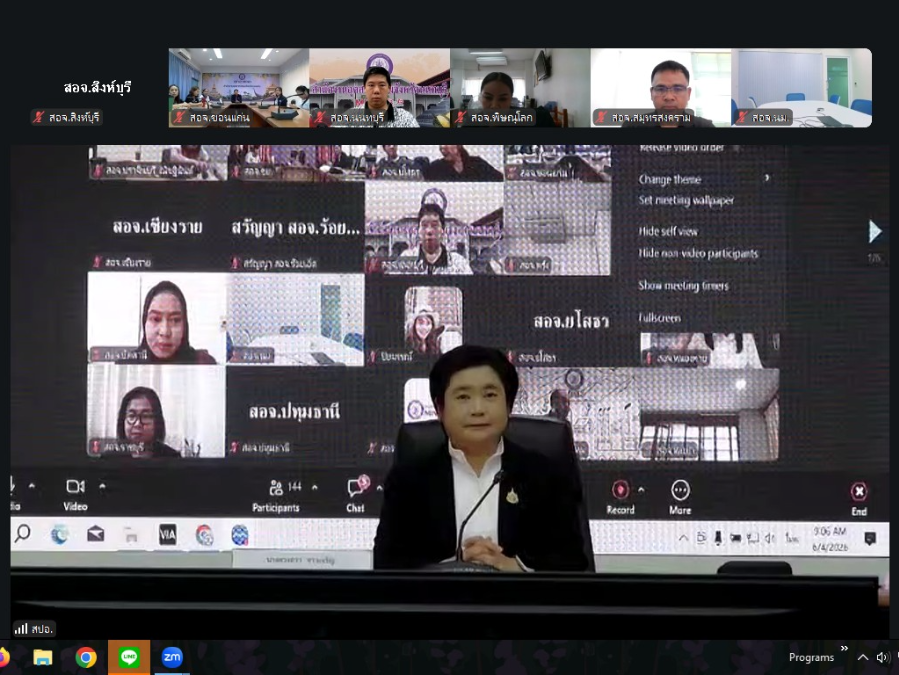Toggle the Video camera button in shared screen
Viewport: 899px width, 675px height.
pyautogui.click(x=75, y=494)
